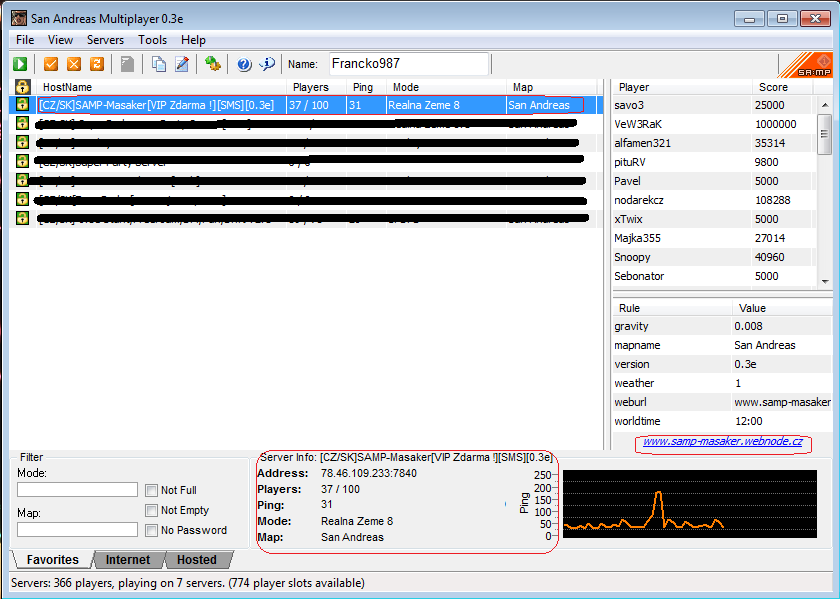This screenshot has width=840, height=600.
Task: Click the application icon in title bar
Action: [x=19, y=19]
